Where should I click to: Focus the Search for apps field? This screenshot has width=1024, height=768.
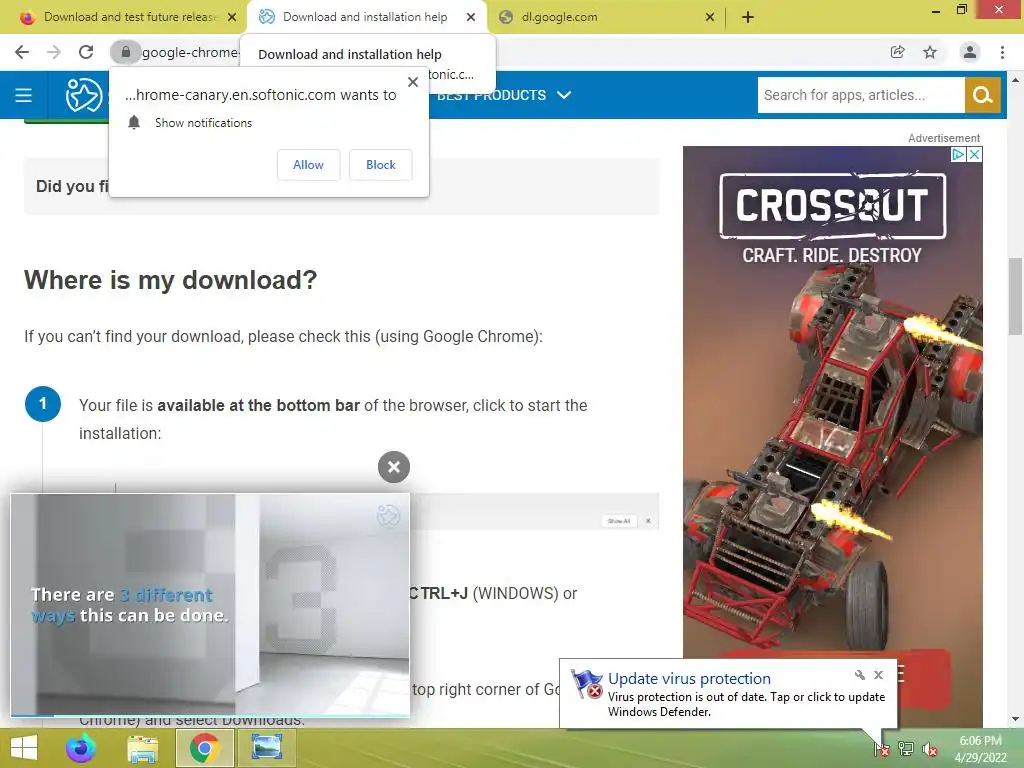click(x=861, y=95)
